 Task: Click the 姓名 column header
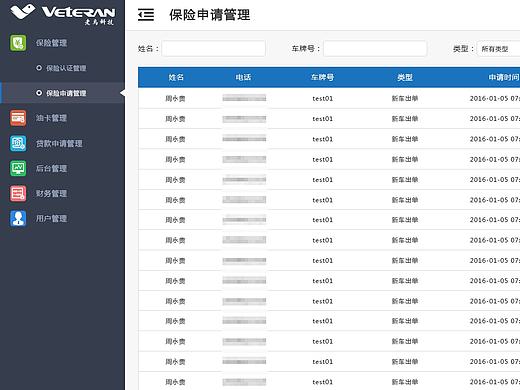coord(176,77)
